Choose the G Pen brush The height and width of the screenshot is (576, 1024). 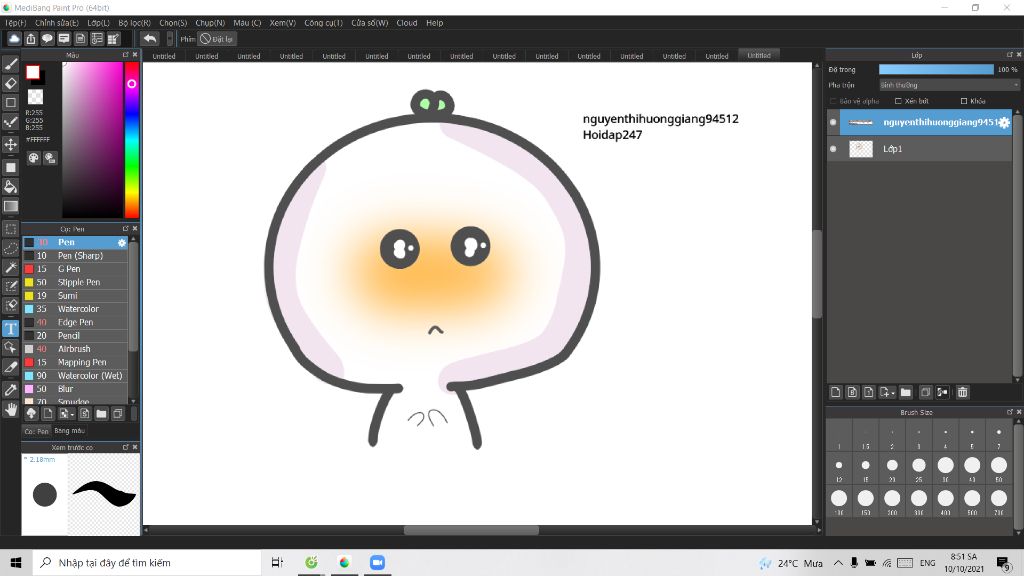point(76,269)
